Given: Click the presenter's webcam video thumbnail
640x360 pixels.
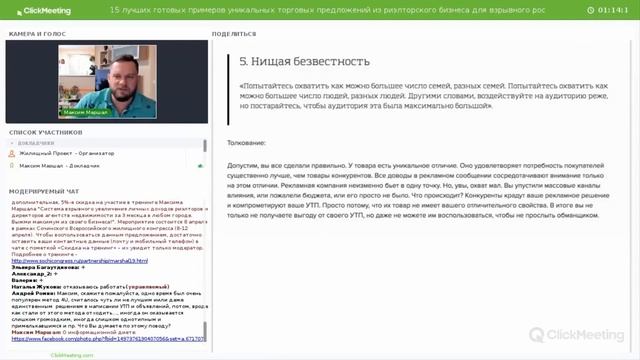Looking at the screenshot, I should 107,82.
